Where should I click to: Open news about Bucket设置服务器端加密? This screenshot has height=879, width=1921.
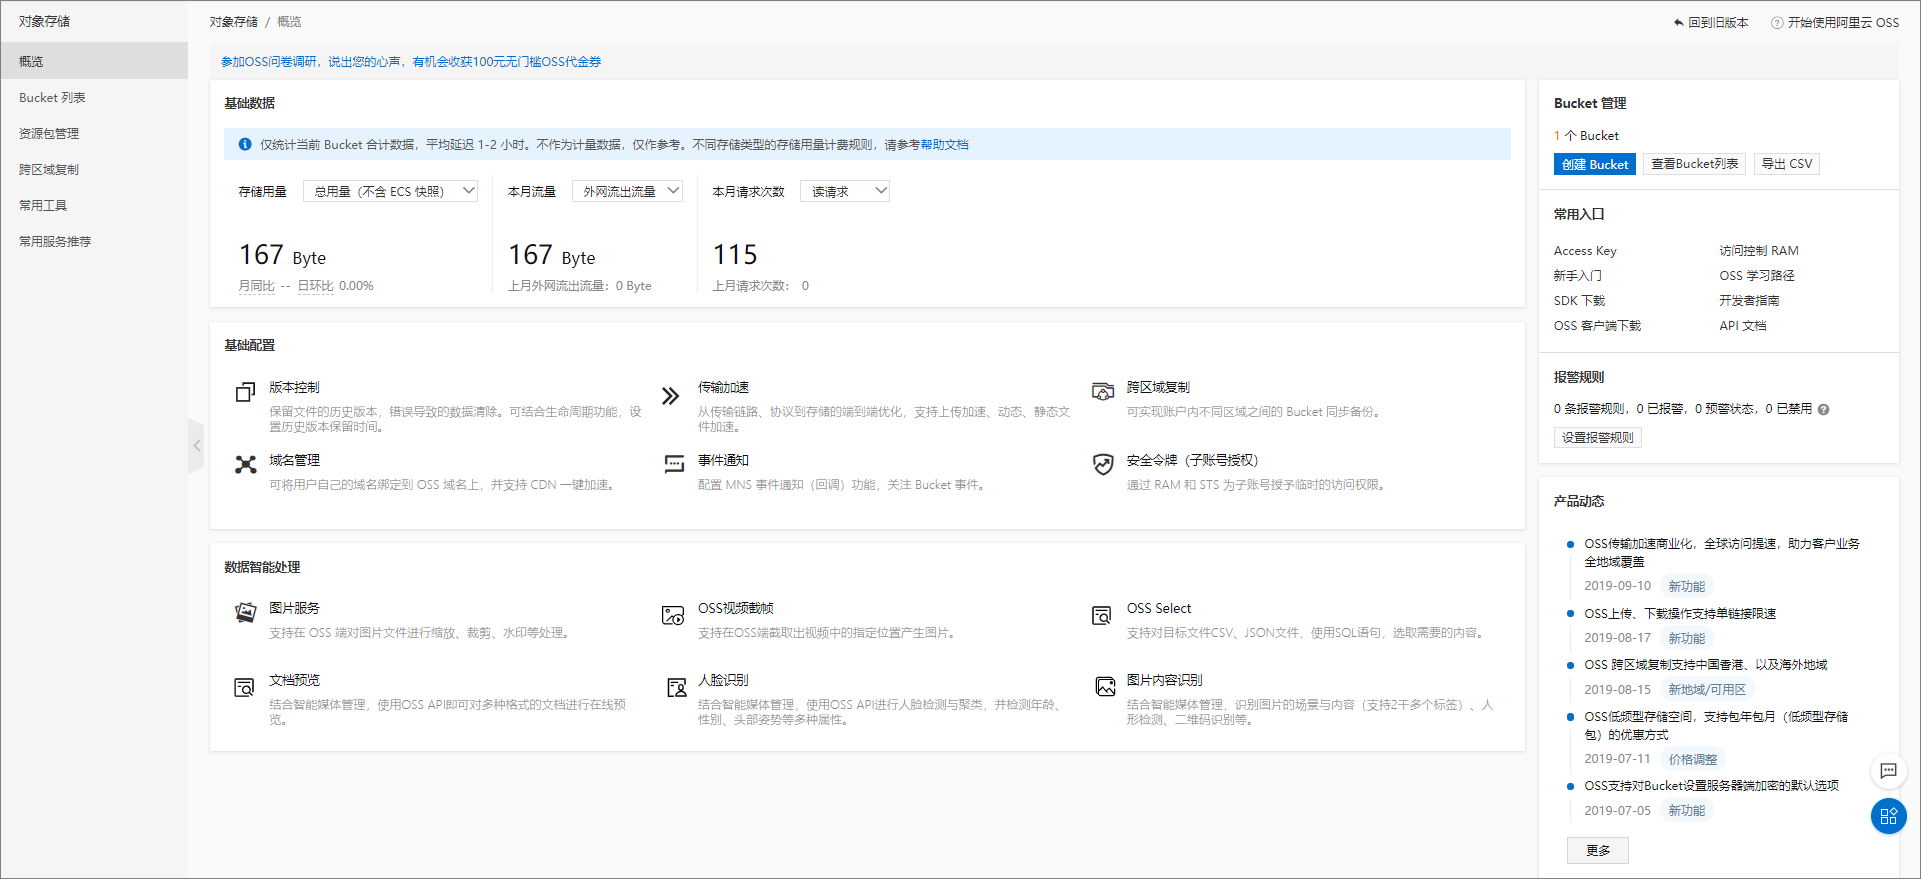click(x=1711, y=786)
